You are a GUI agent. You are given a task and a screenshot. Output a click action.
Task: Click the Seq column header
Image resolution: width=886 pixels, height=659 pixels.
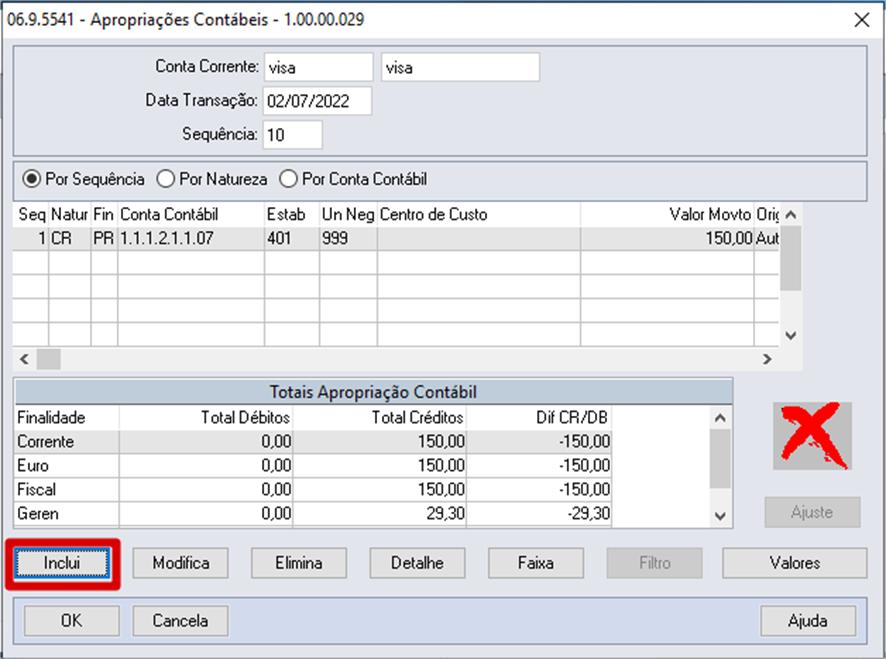(x=32, y=215)
